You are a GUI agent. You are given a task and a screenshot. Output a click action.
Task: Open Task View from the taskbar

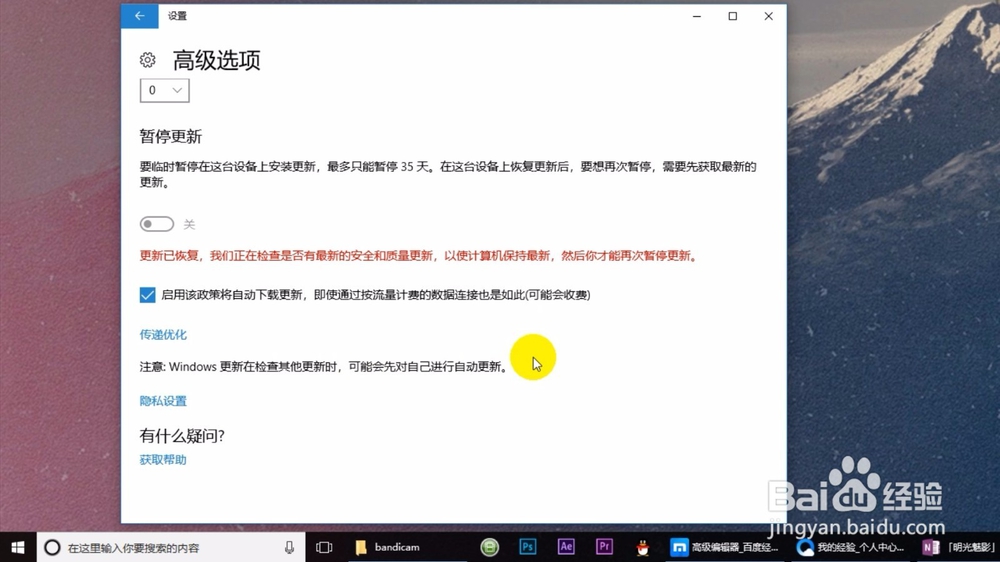(324, 547)
